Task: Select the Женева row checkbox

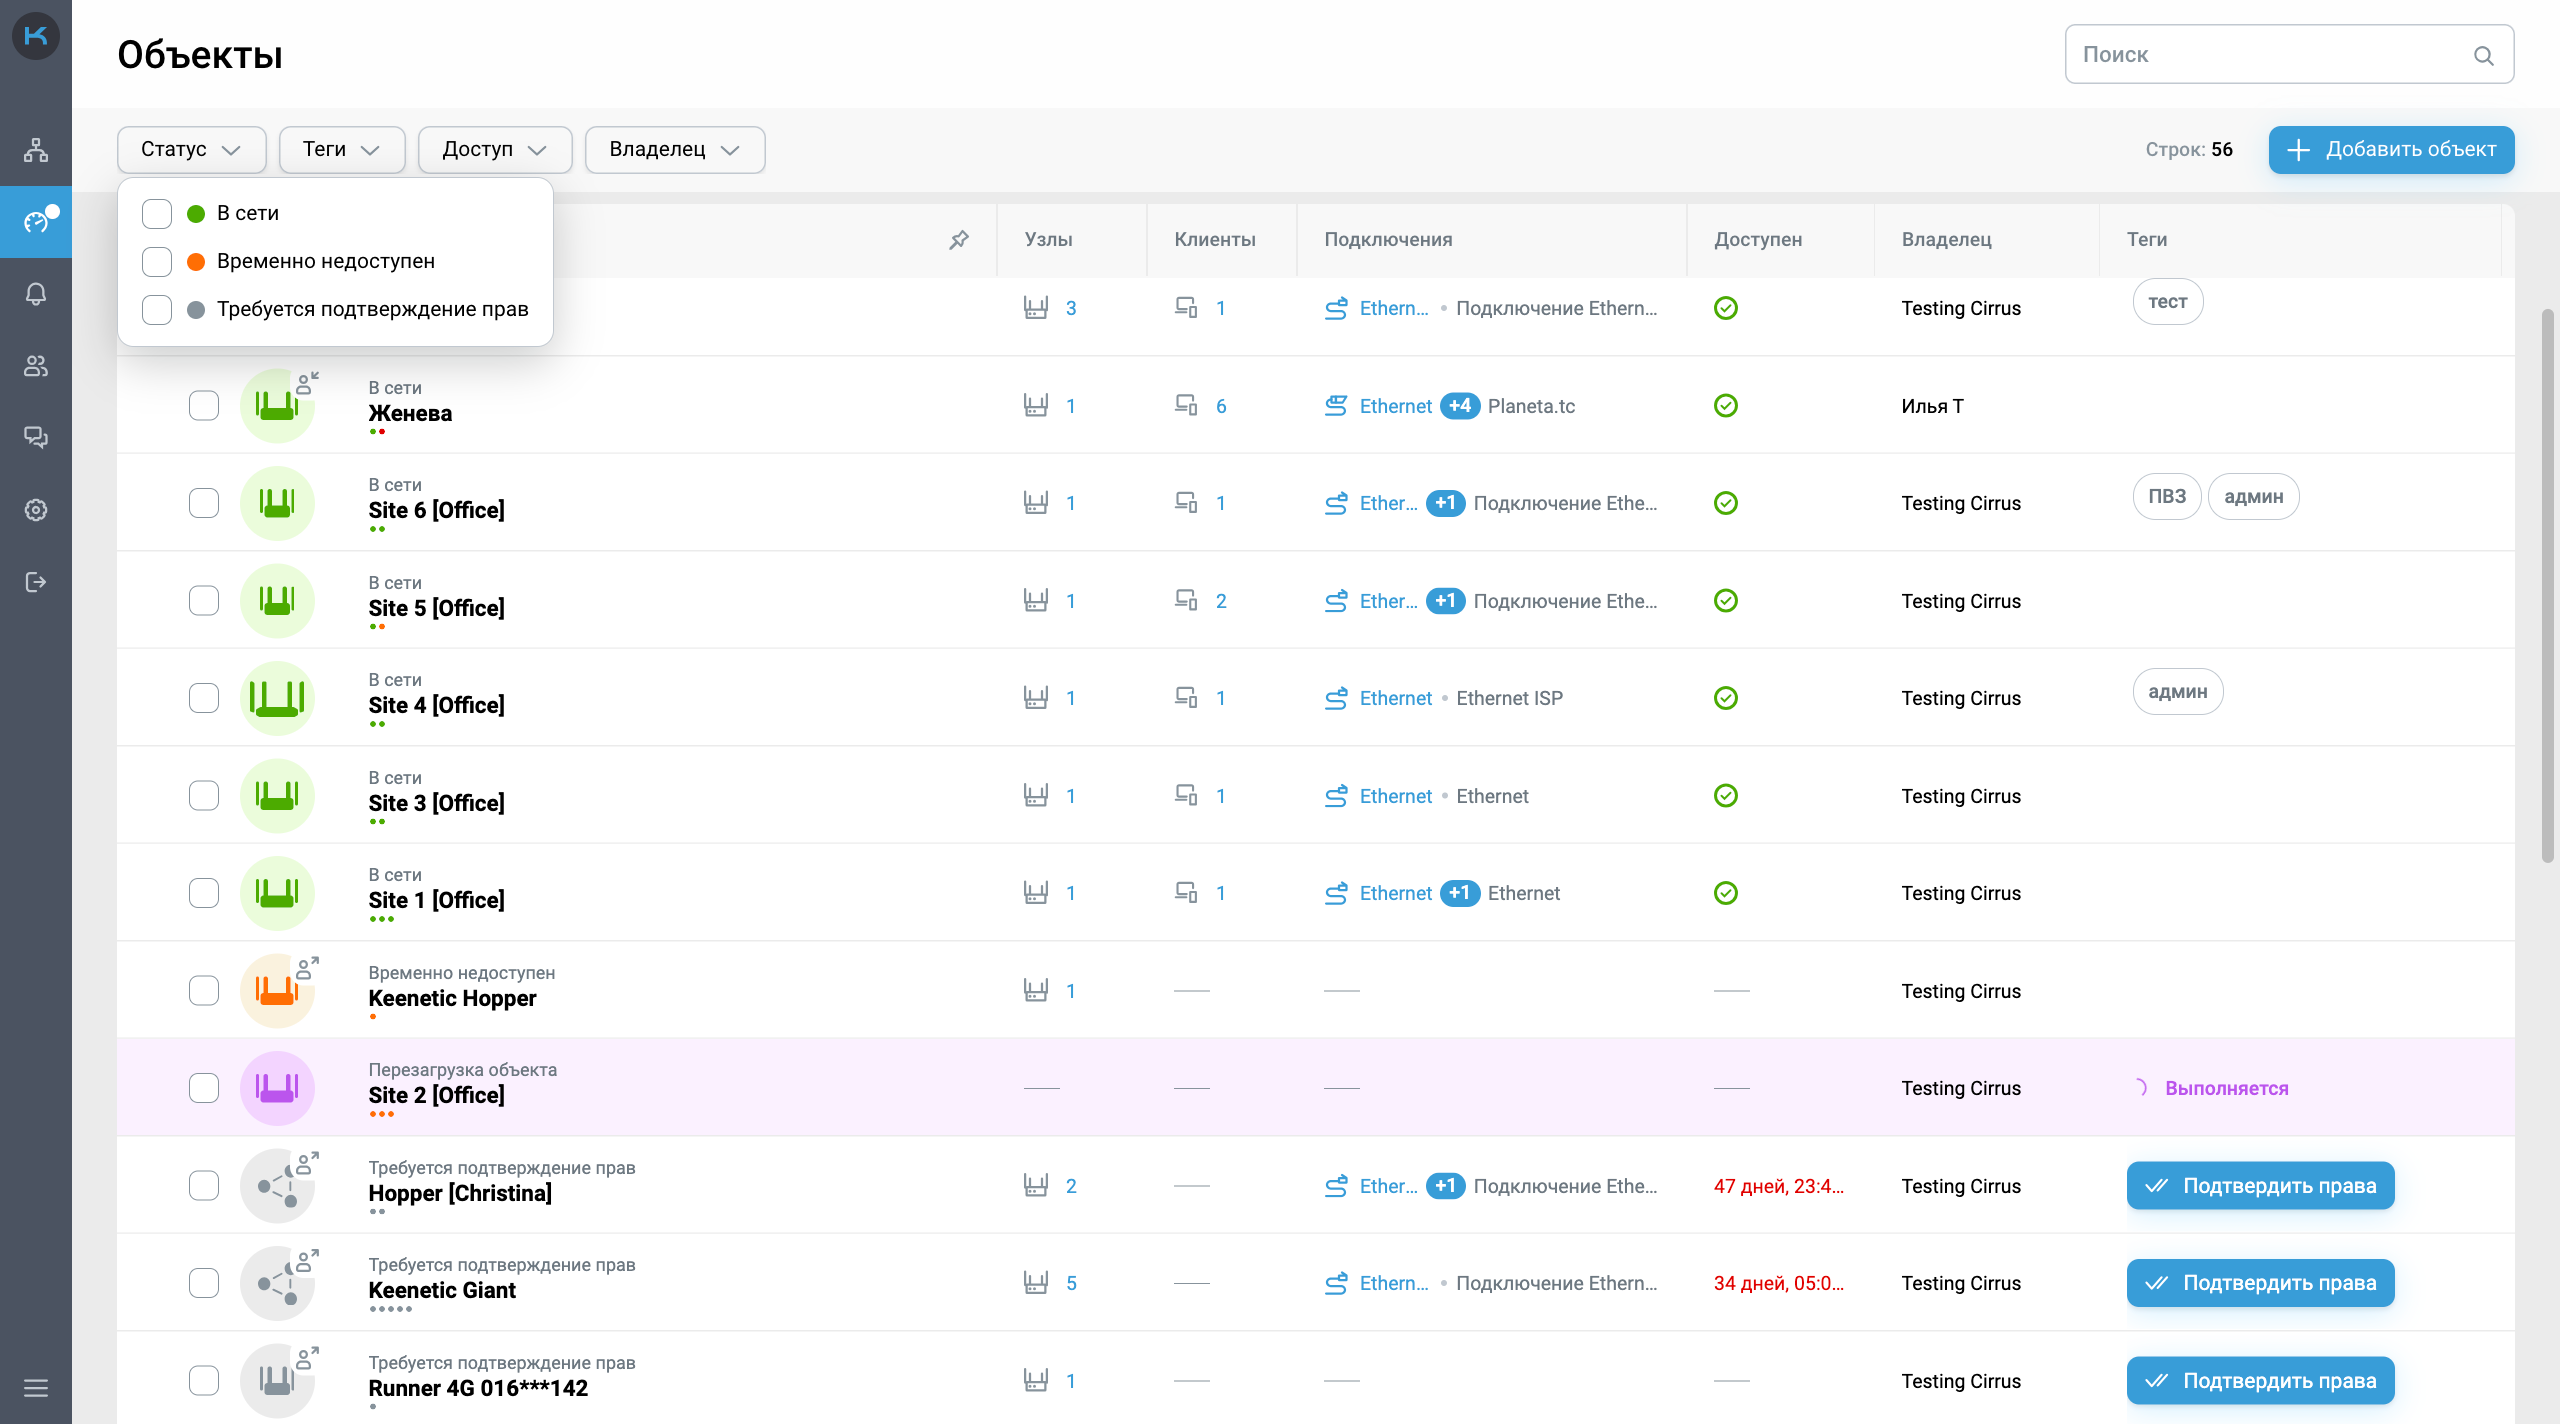Action: [204, 406]
